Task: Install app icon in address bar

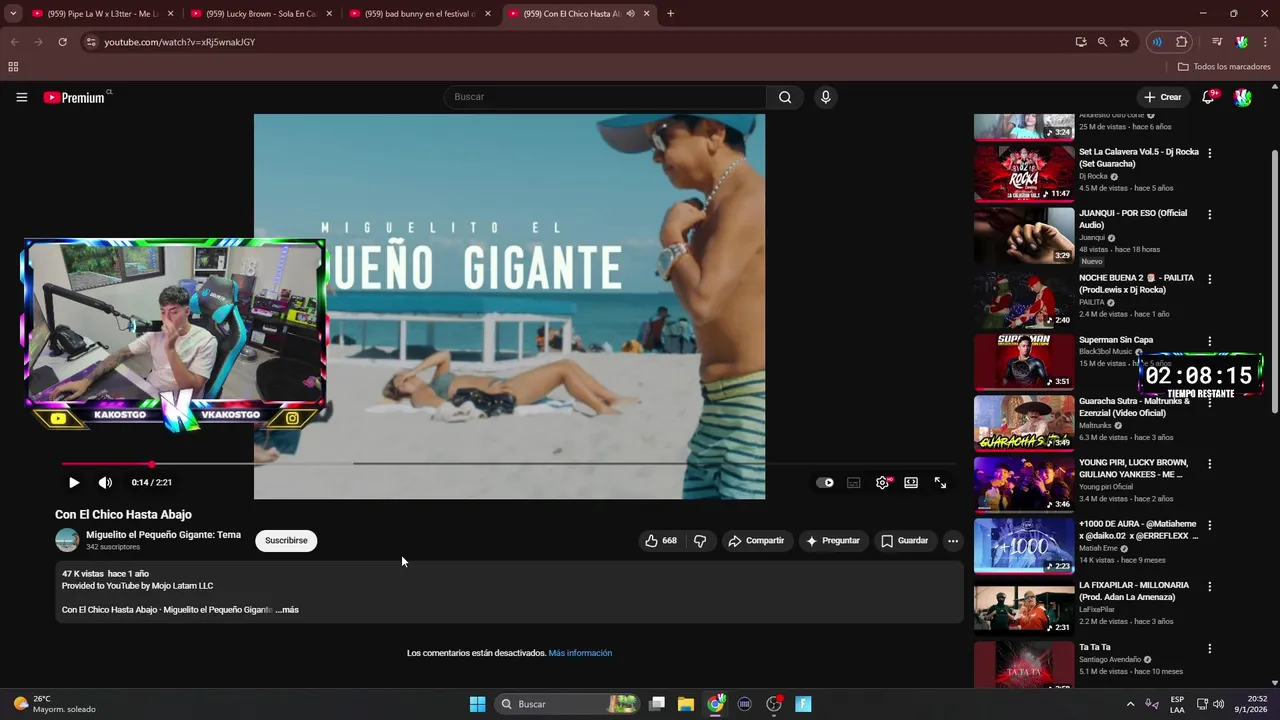Action: click(x=1081, y=42)
